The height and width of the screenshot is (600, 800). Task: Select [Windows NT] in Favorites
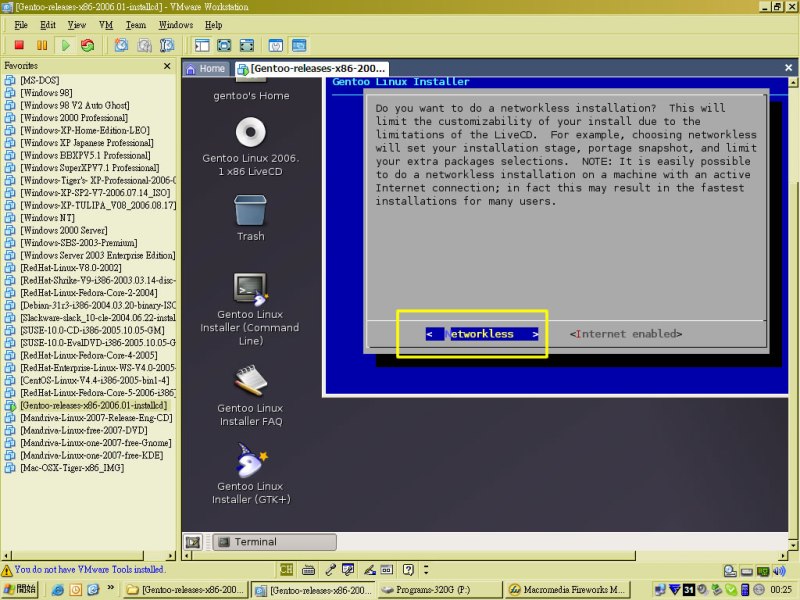(x=47, y=218)
